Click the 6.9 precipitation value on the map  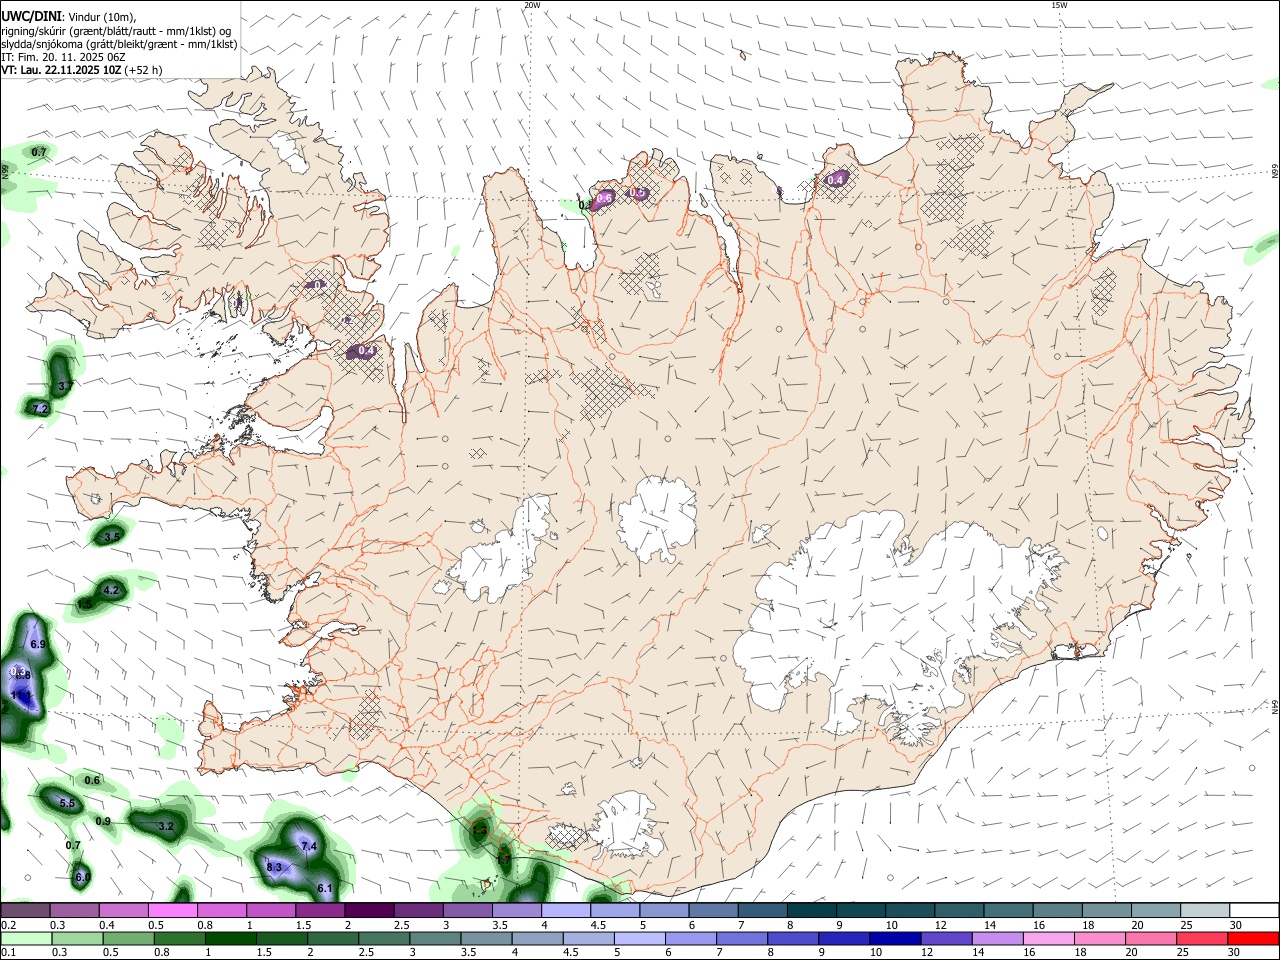[38, 645]
